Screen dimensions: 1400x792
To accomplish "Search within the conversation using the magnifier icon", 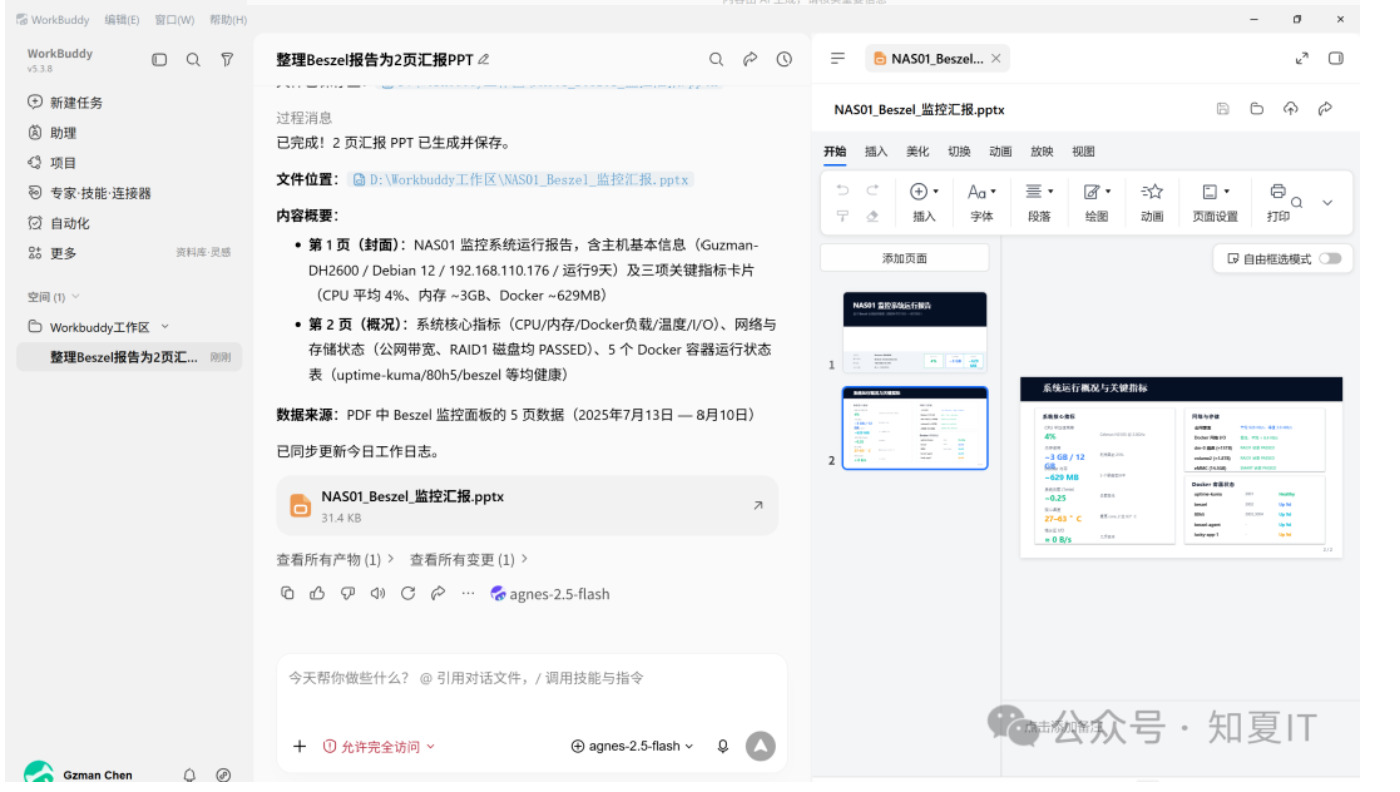I will click(x=716, y=60).
